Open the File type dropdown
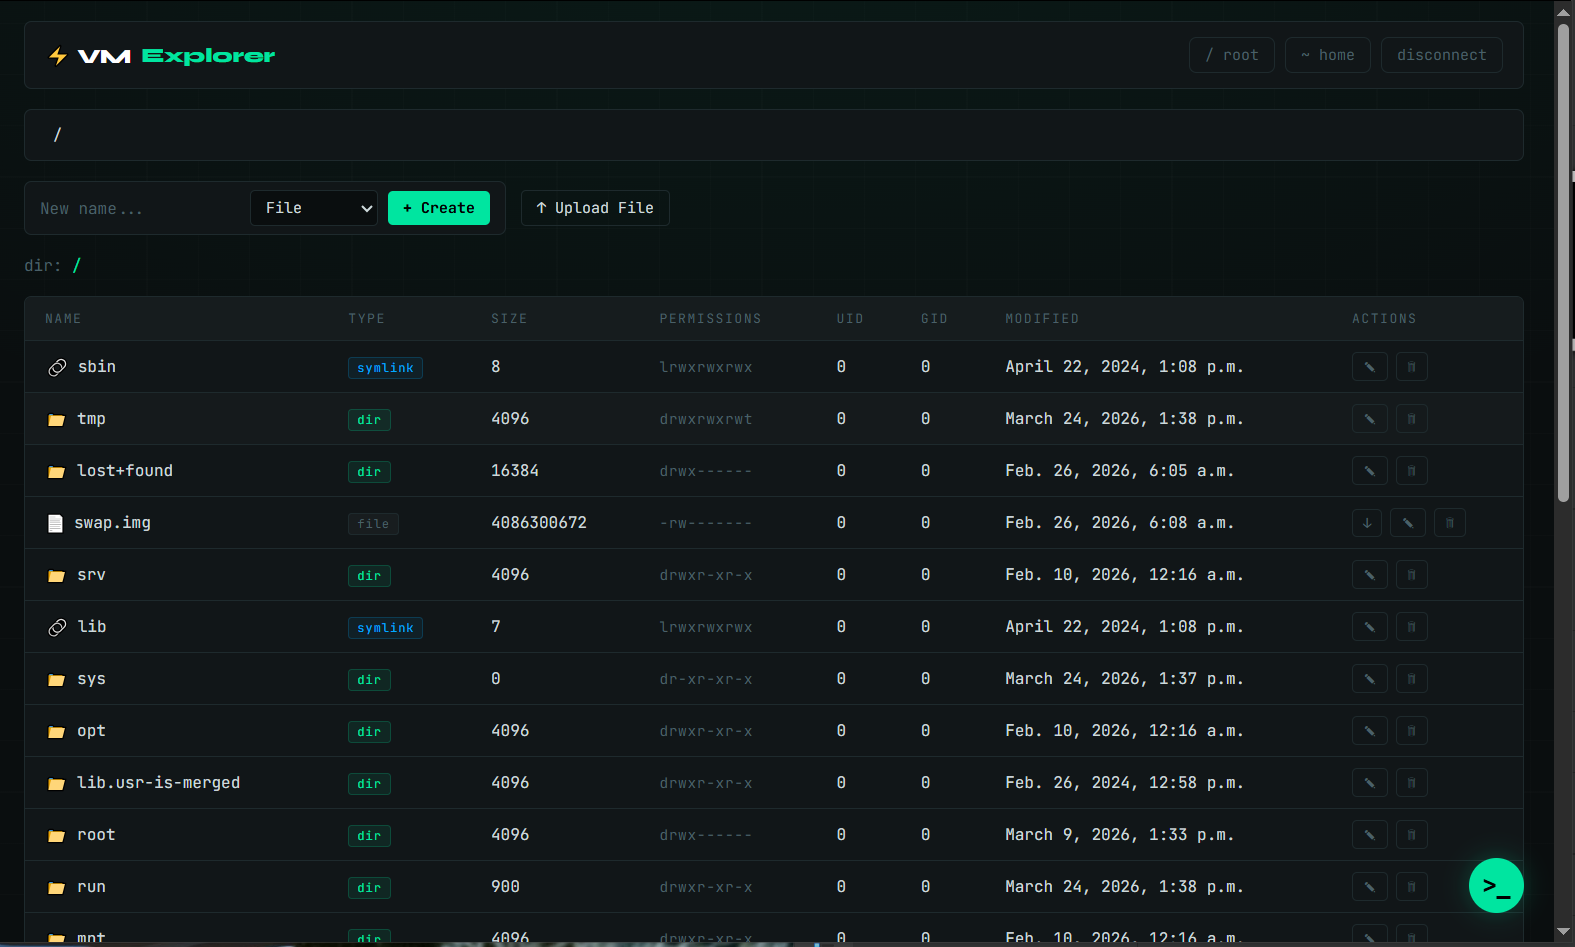Screen dimensions: 1575x947 pyautogui.click(x=314, y=208)
